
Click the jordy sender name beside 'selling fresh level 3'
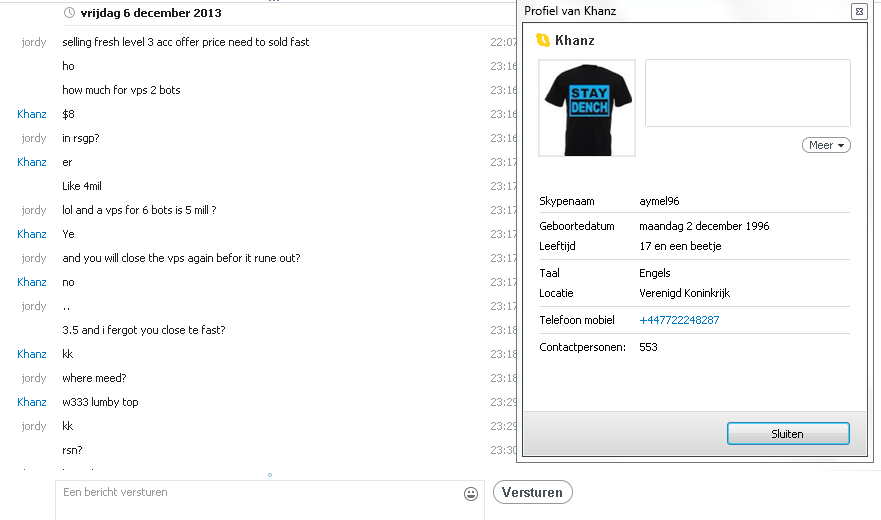(x=34, y=42)
